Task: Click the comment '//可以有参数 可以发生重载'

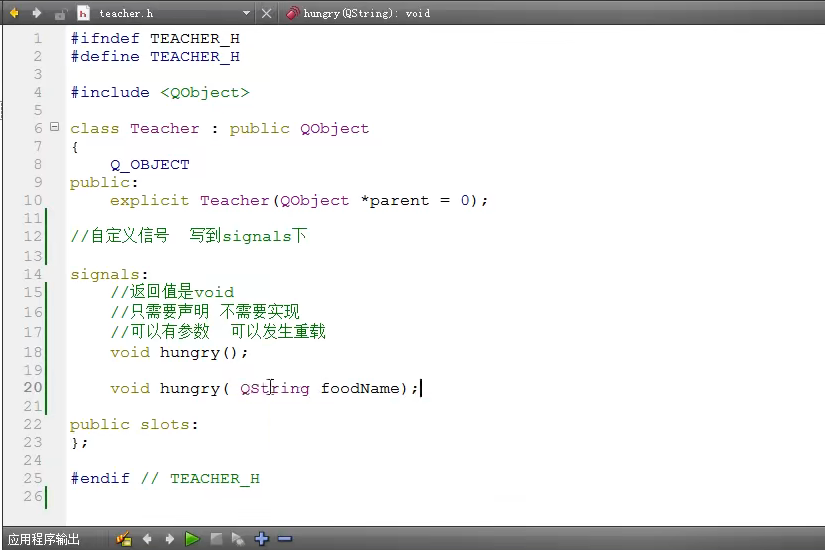Action: tap(218, 332)
